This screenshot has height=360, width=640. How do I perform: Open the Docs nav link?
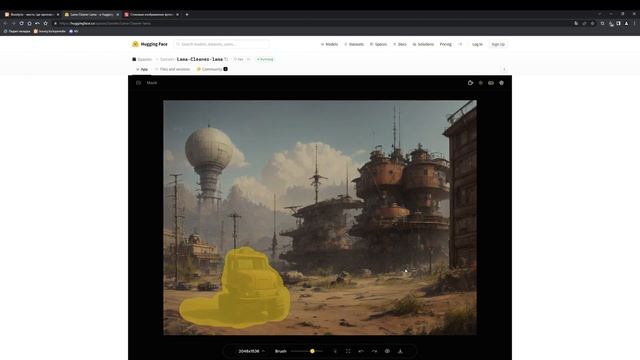coord(400,44)
